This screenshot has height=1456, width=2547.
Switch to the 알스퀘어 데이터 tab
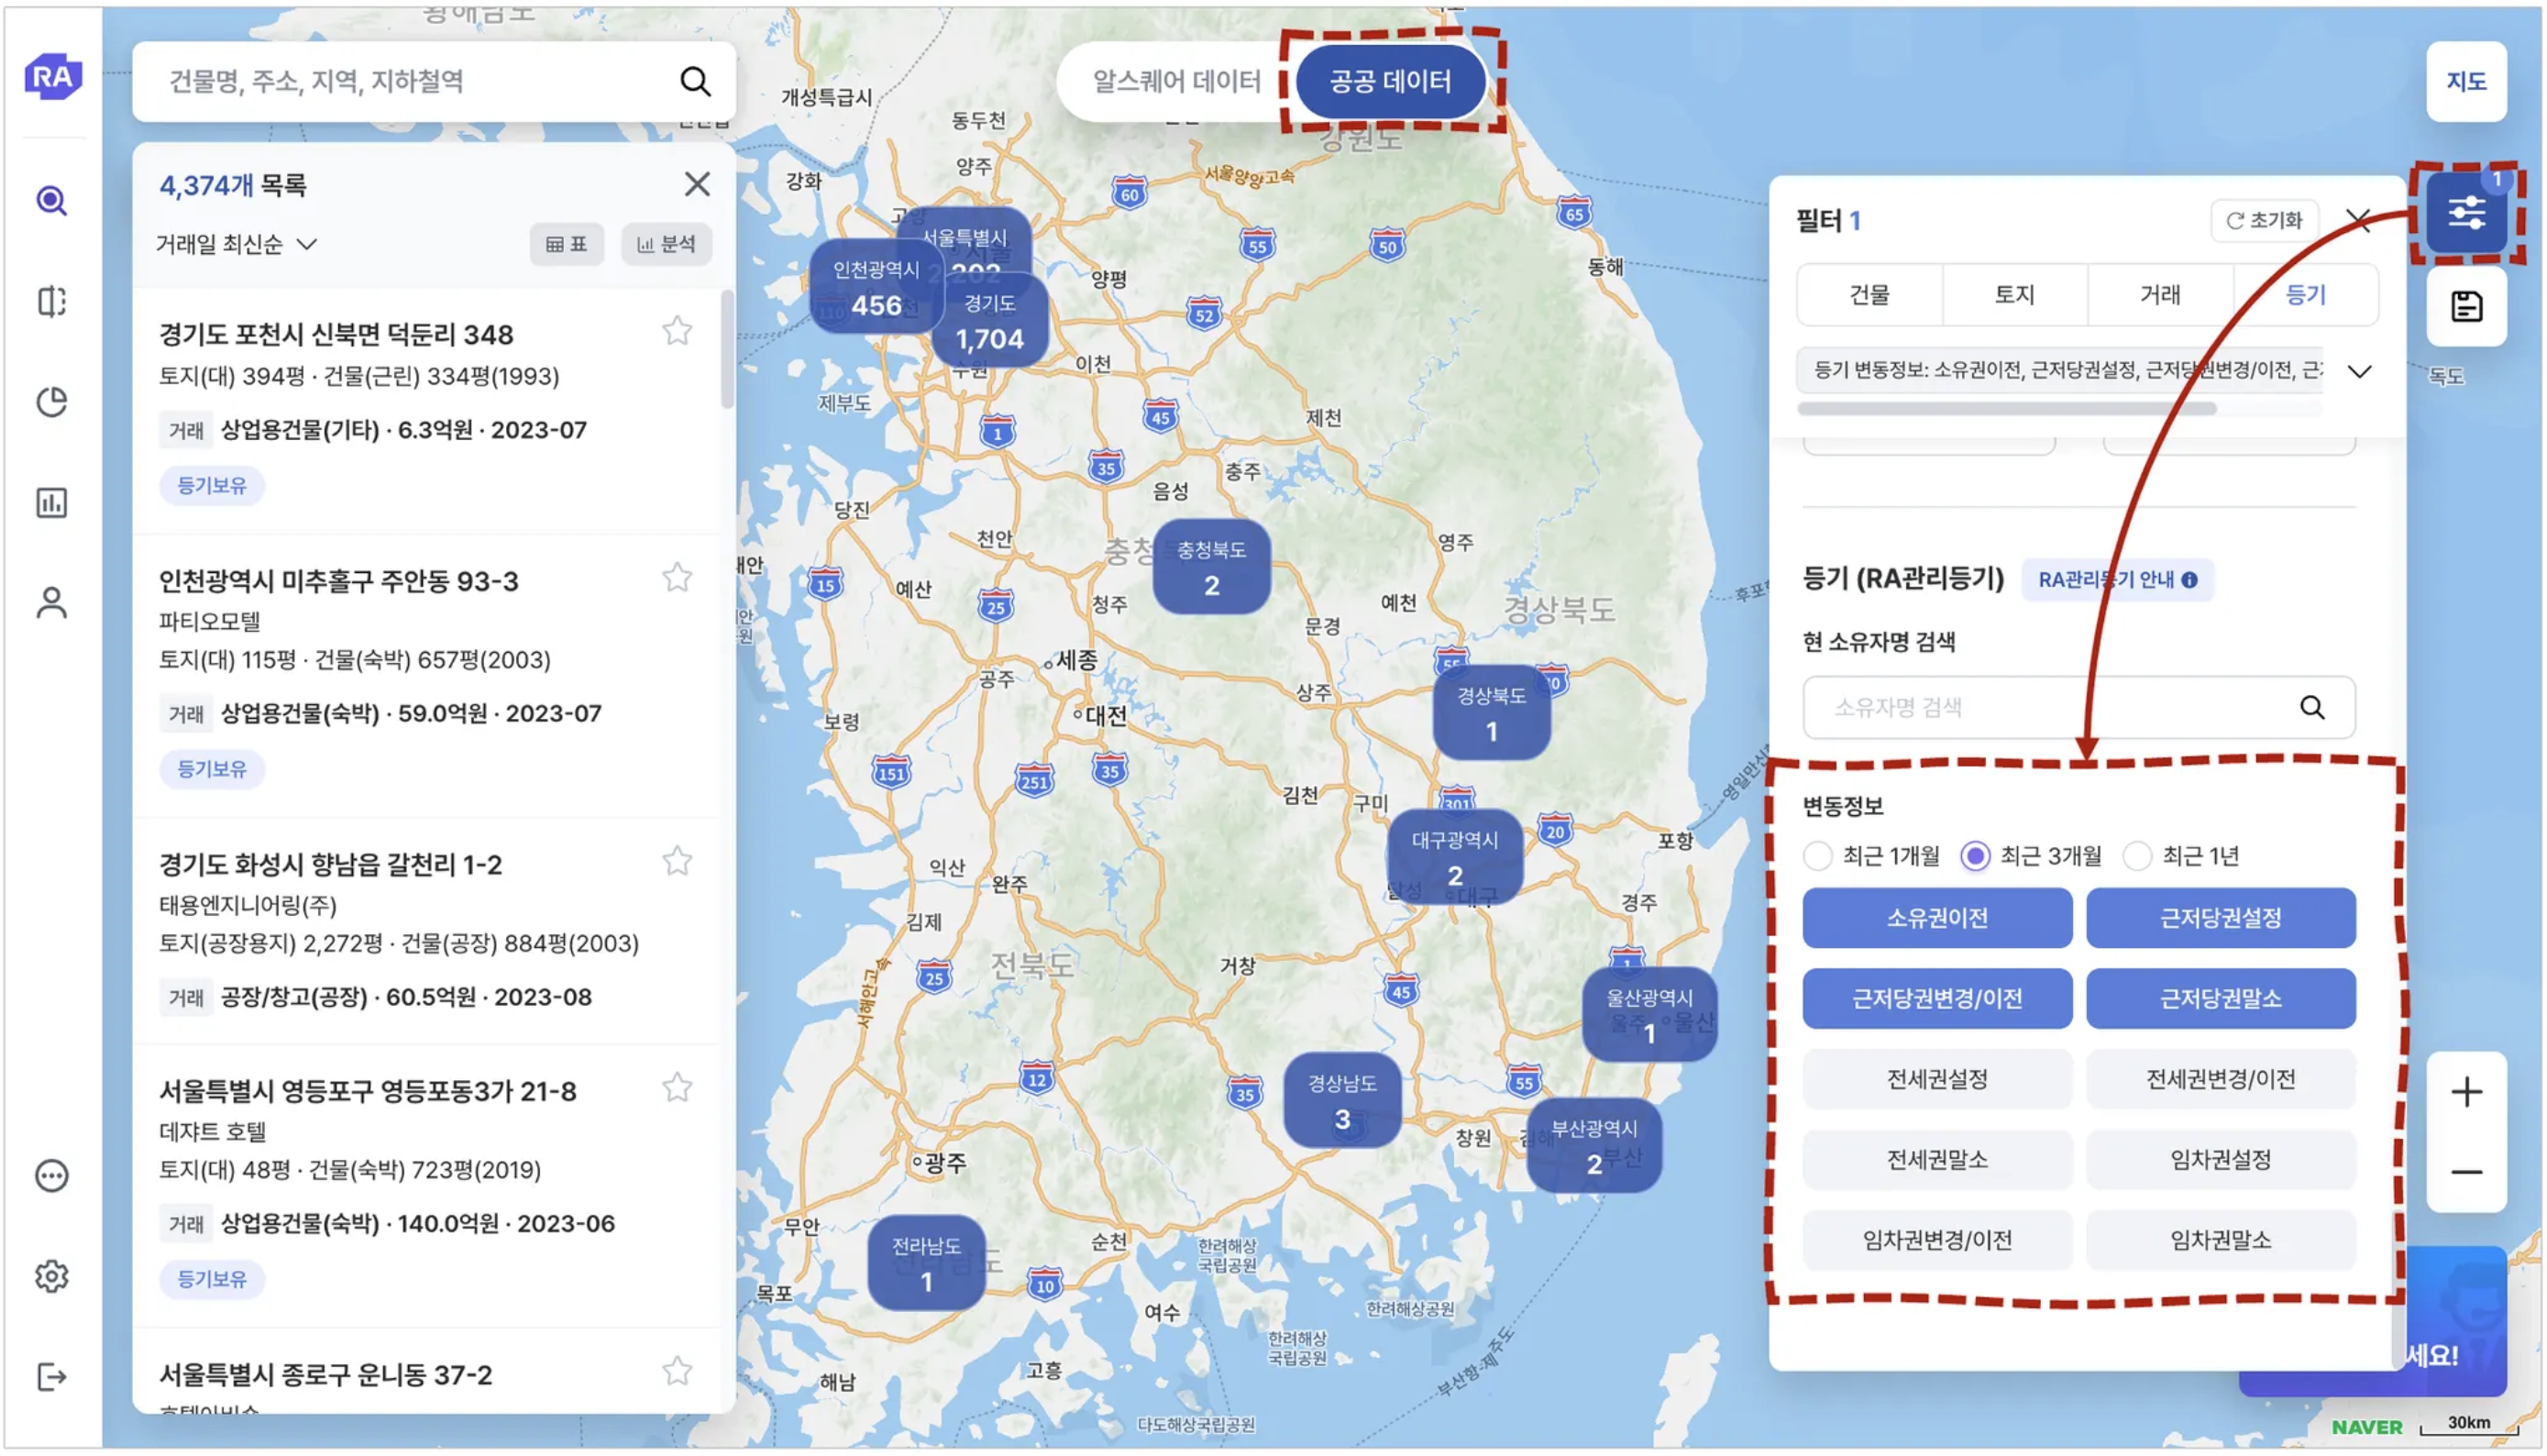pyautogui.click(x=1176, y=81)
